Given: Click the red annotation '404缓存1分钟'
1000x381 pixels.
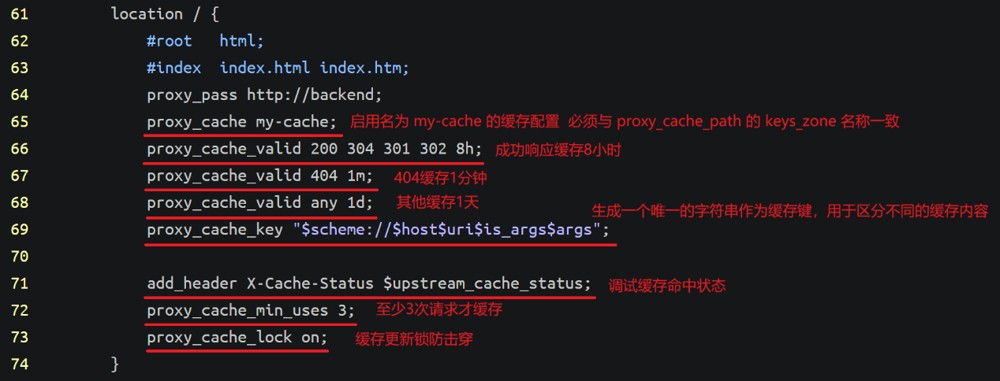Looking at the screenshot, I should [435, 177].
